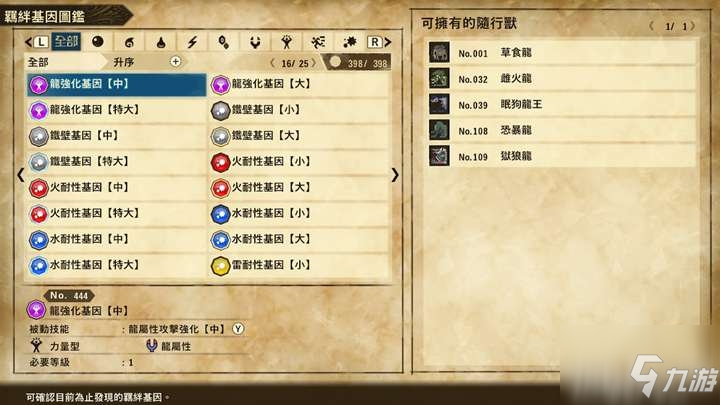Select the fire element category icon
The width and height of the screenshot is (720, 405).
click(x=129, y=42)
